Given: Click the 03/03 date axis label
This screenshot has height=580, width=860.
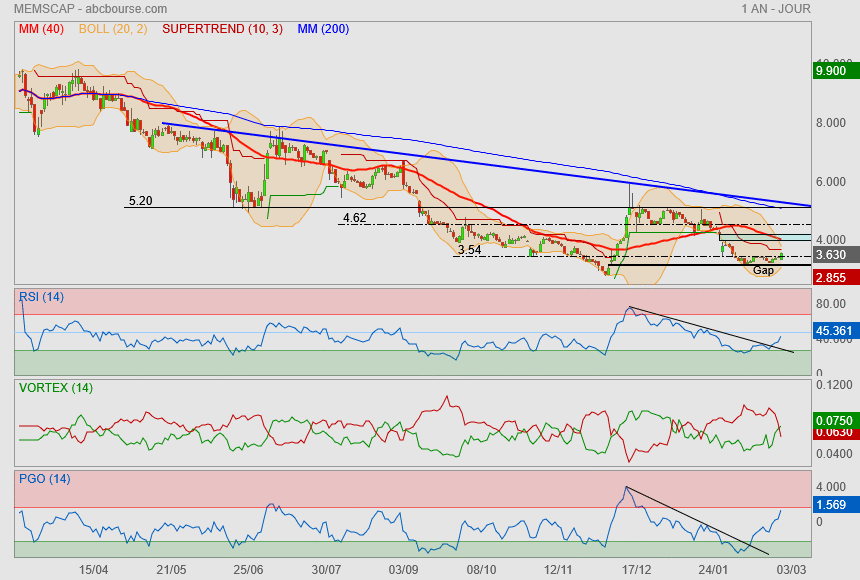Looking at the screenshot, I should 791,570.
